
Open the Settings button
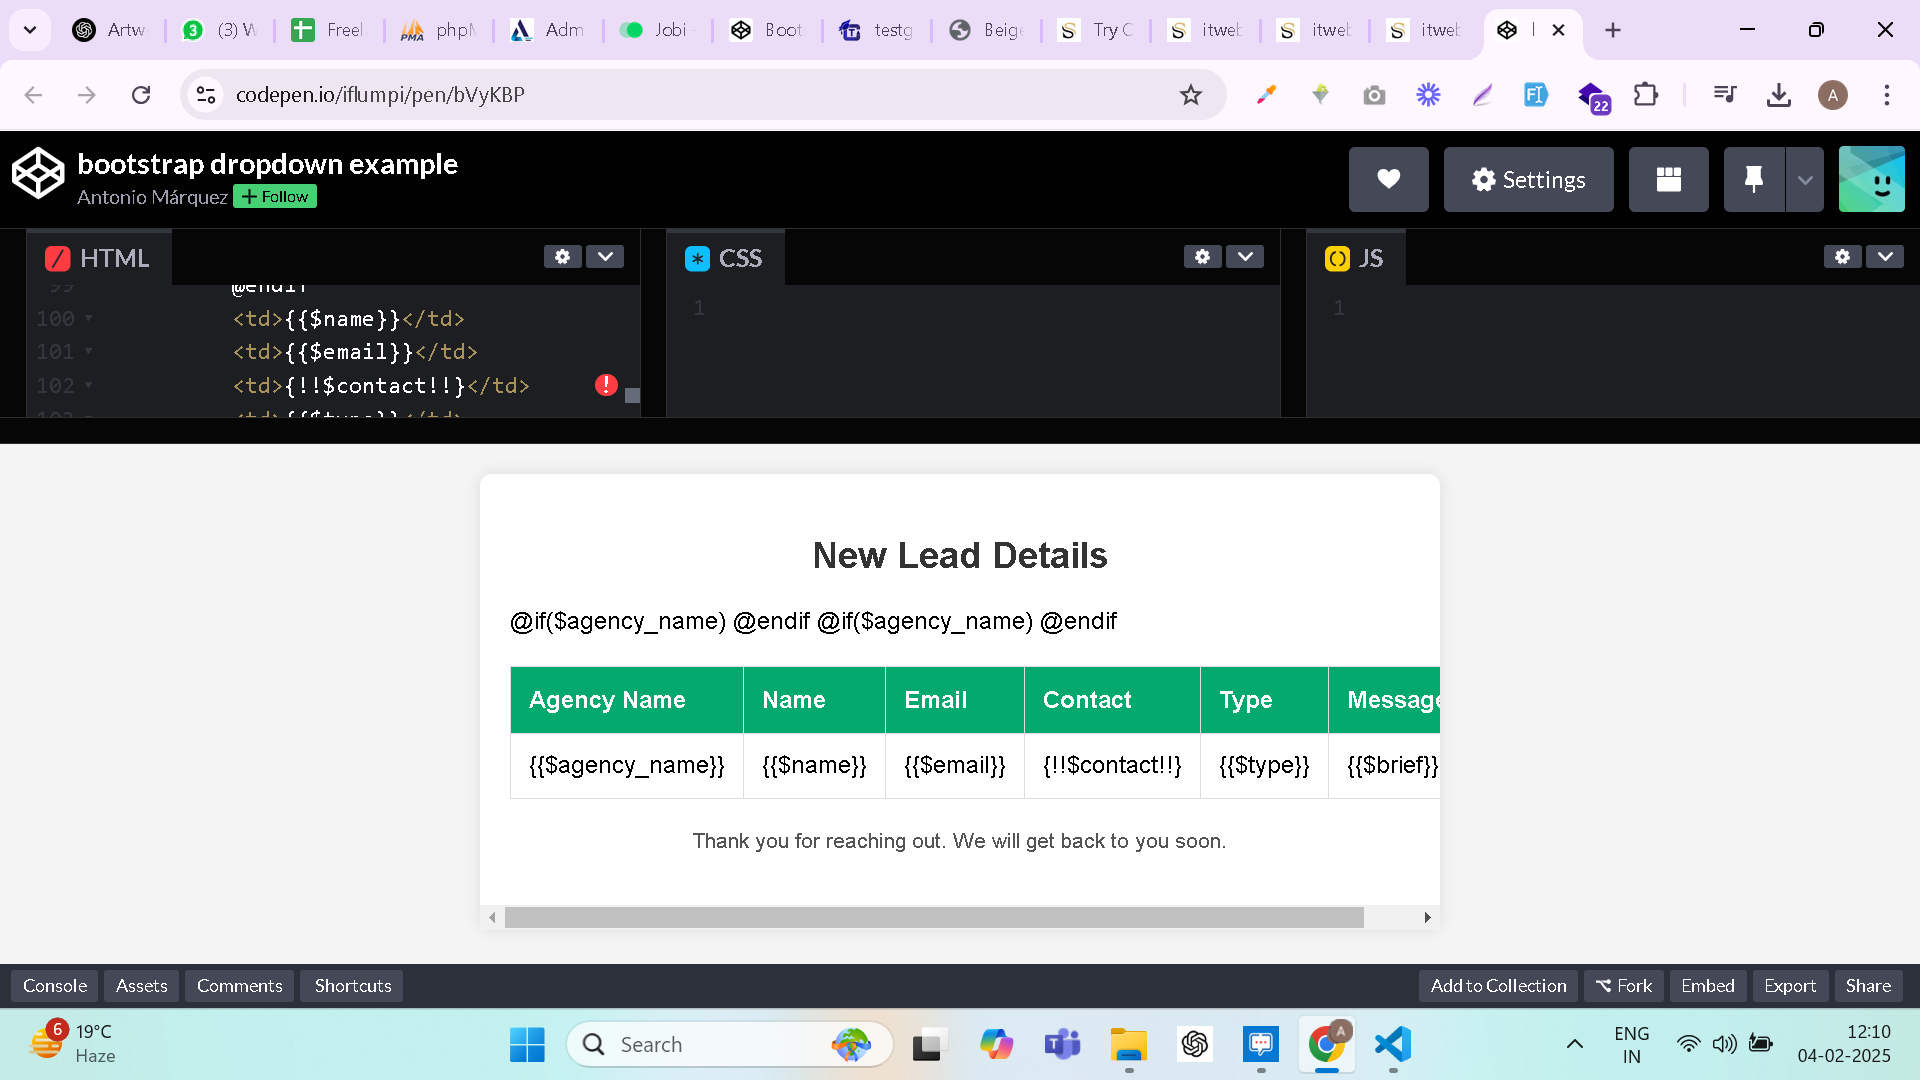click(x=1528, y=180)
